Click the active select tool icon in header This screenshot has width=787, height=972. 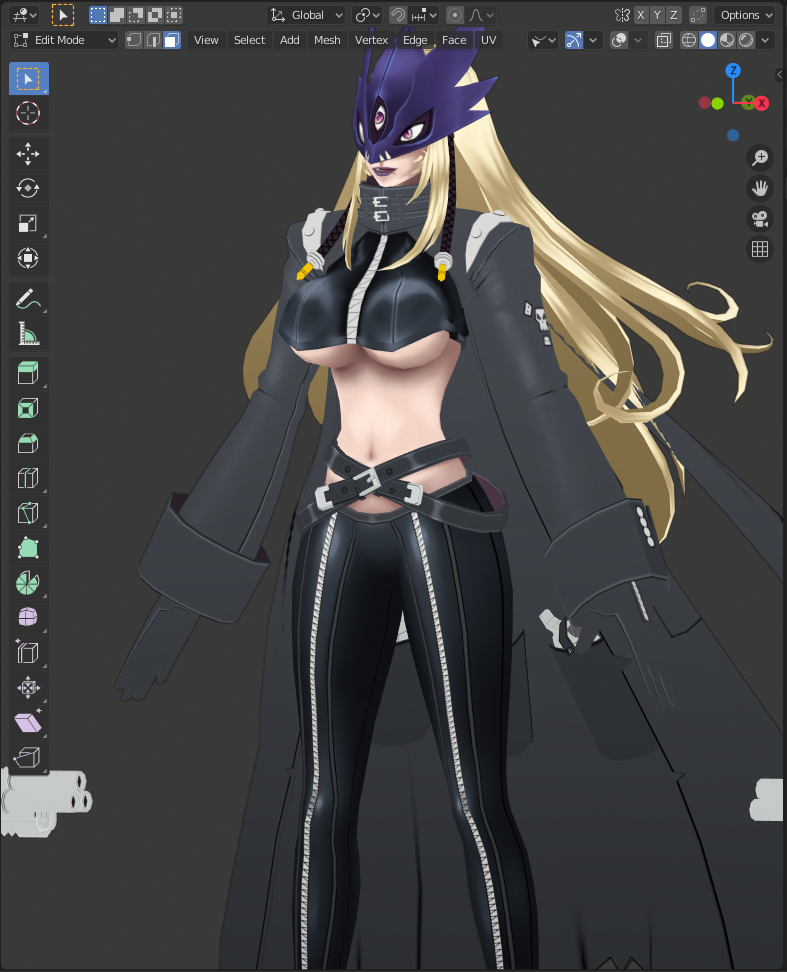(63, 15)
